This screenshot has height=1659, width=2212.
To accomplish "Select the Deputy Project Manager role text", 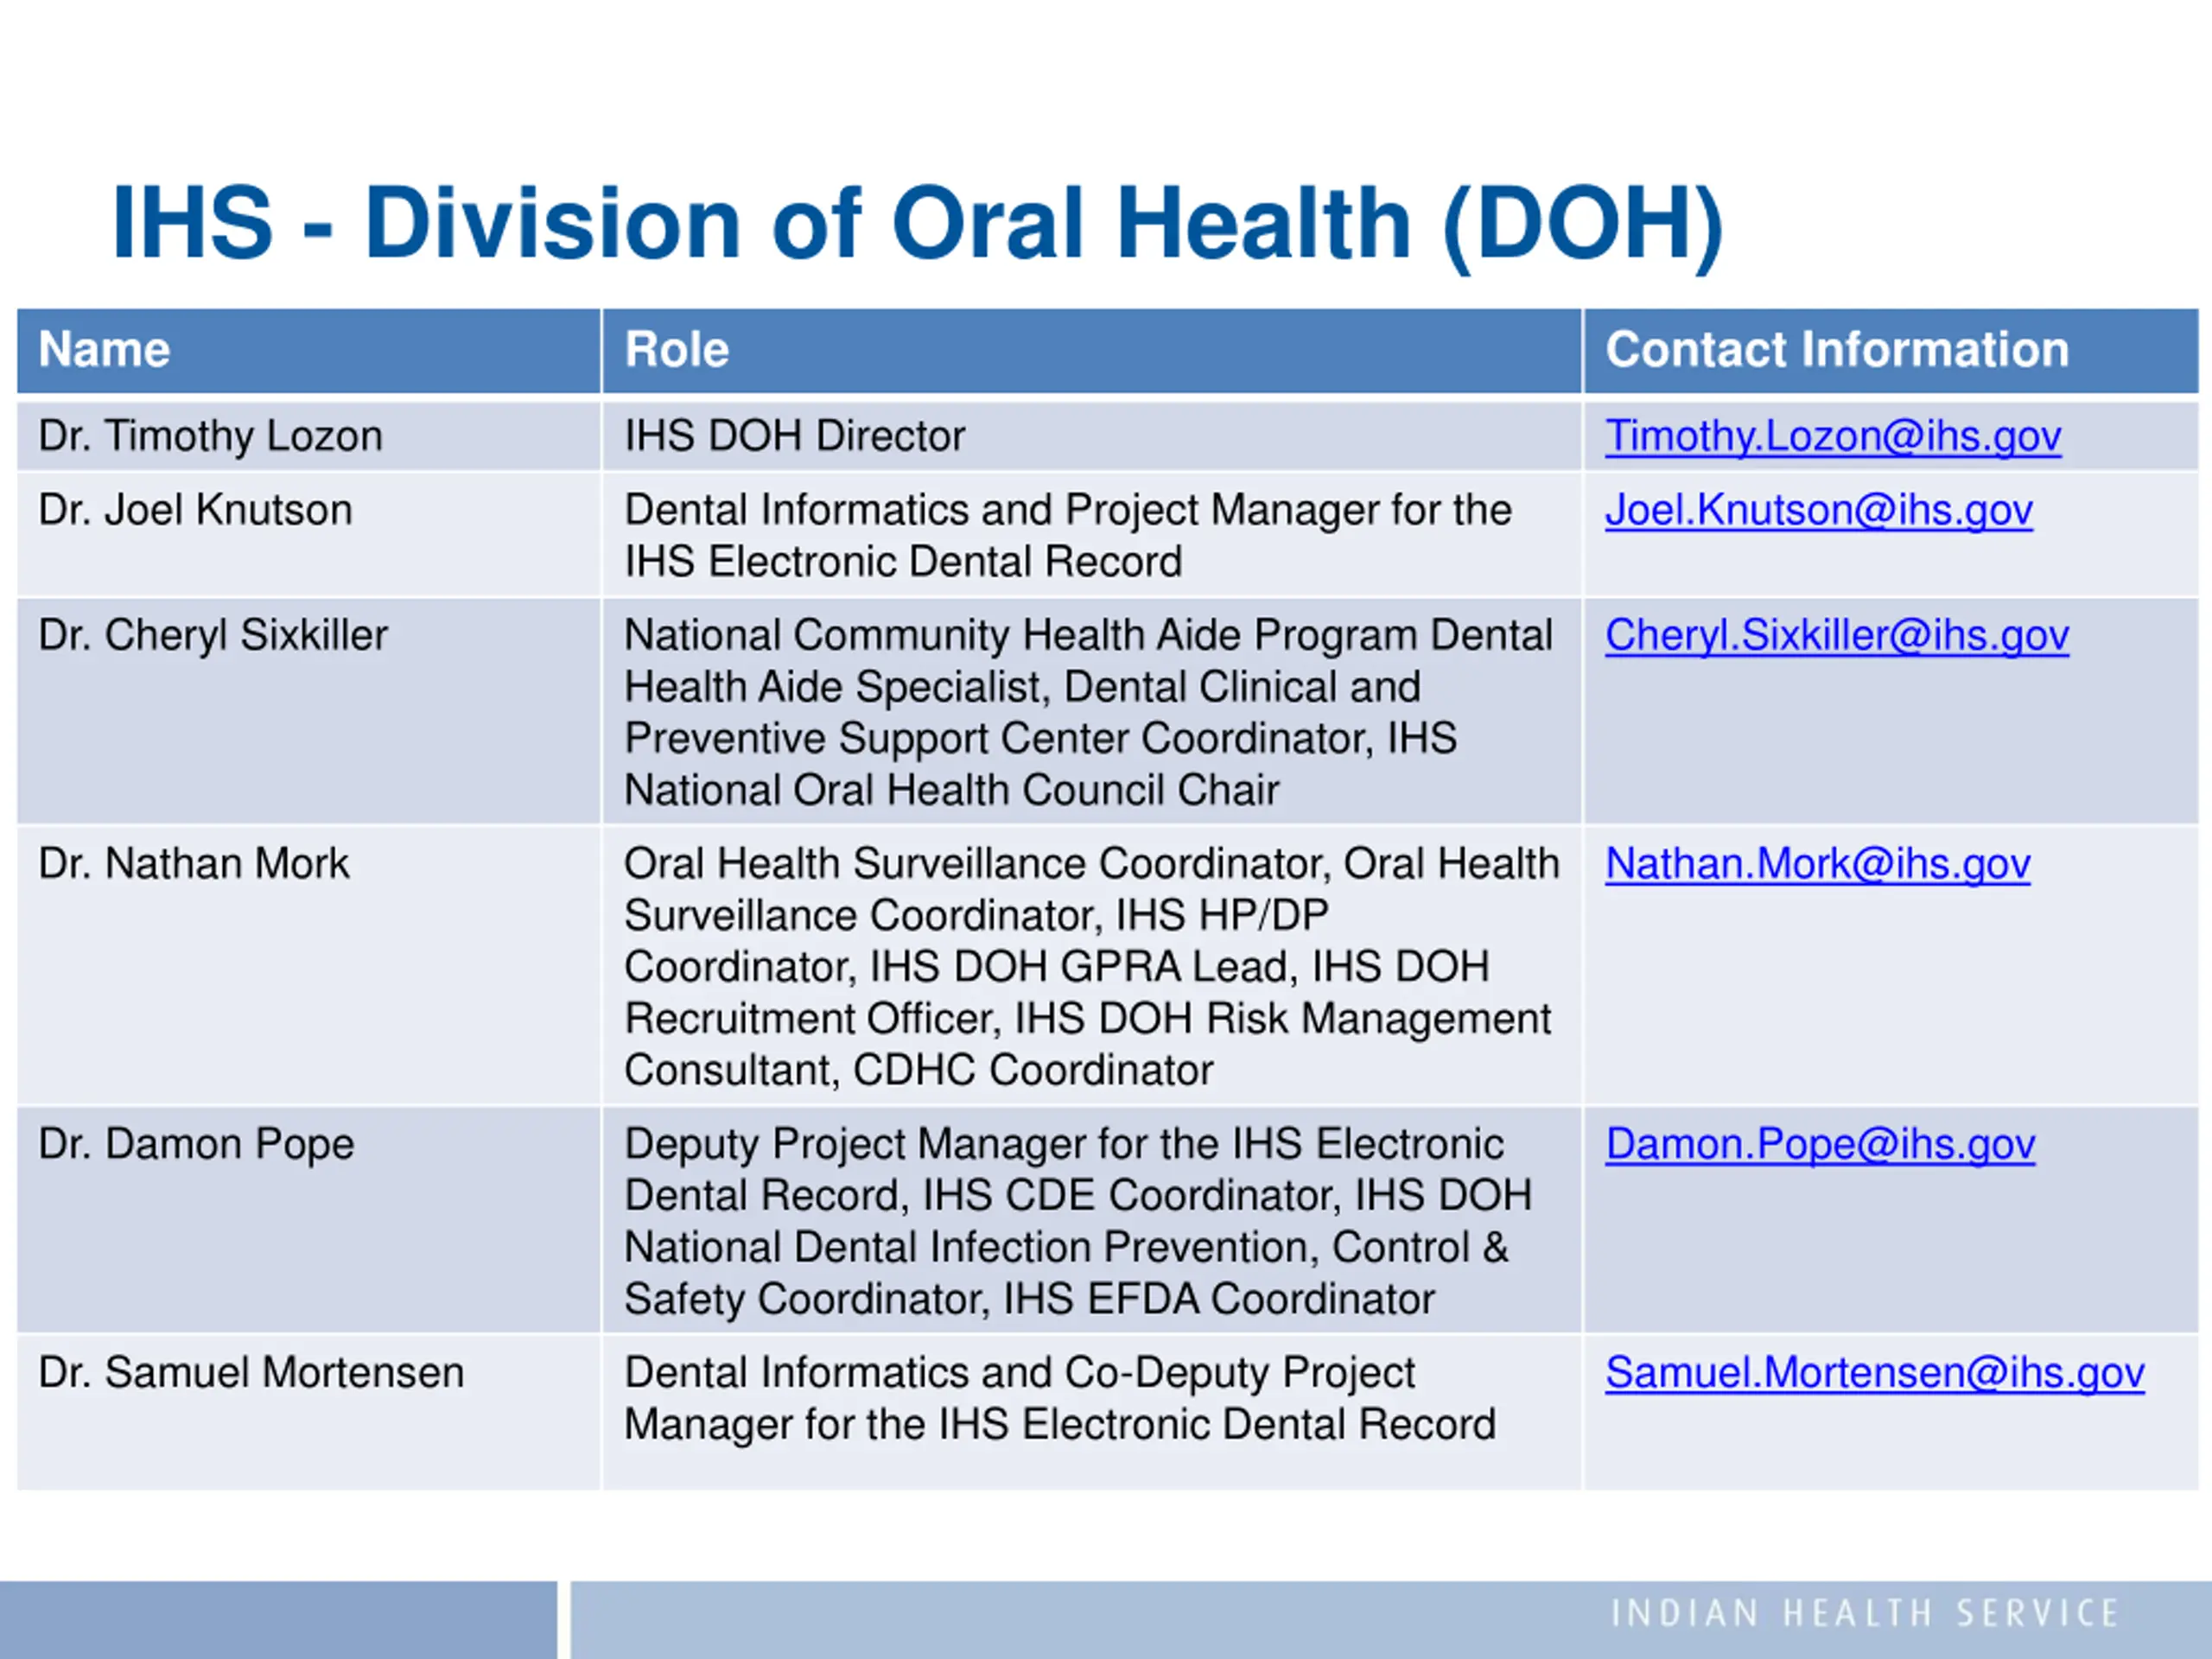I will 1078,1222.
